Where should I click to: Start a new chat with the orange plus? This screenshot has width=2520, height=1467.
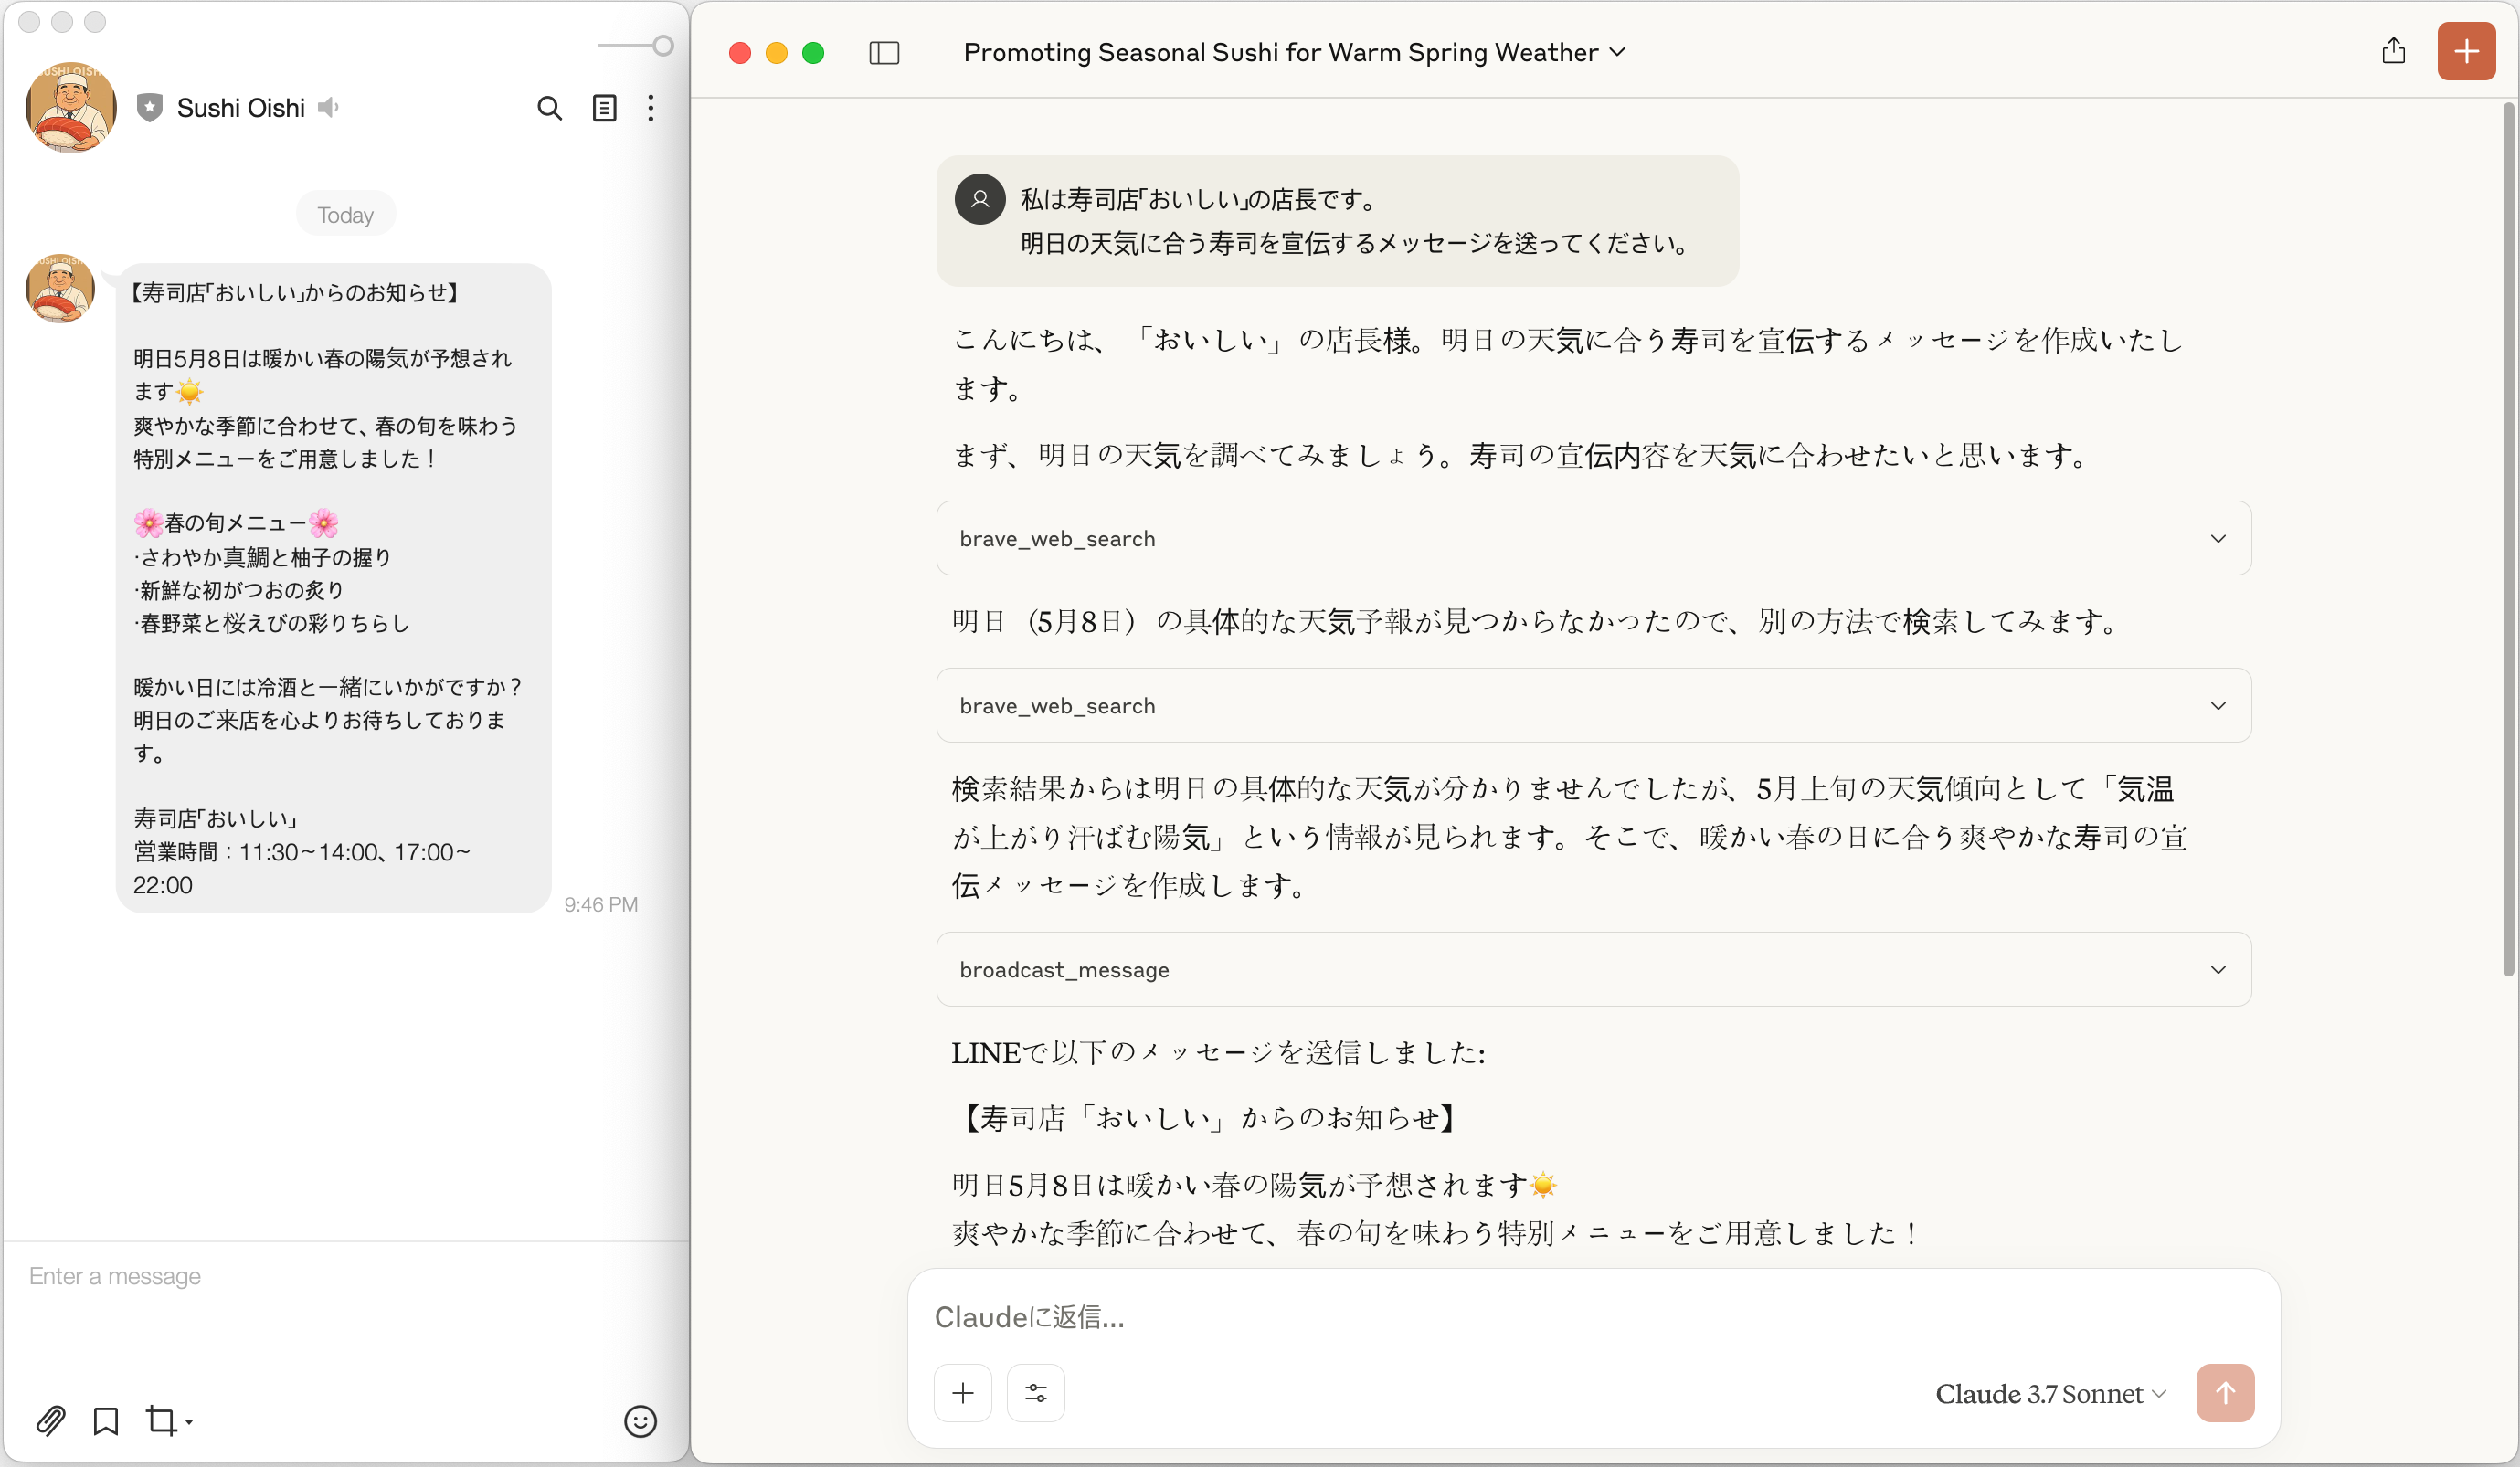pos(2466,51)
